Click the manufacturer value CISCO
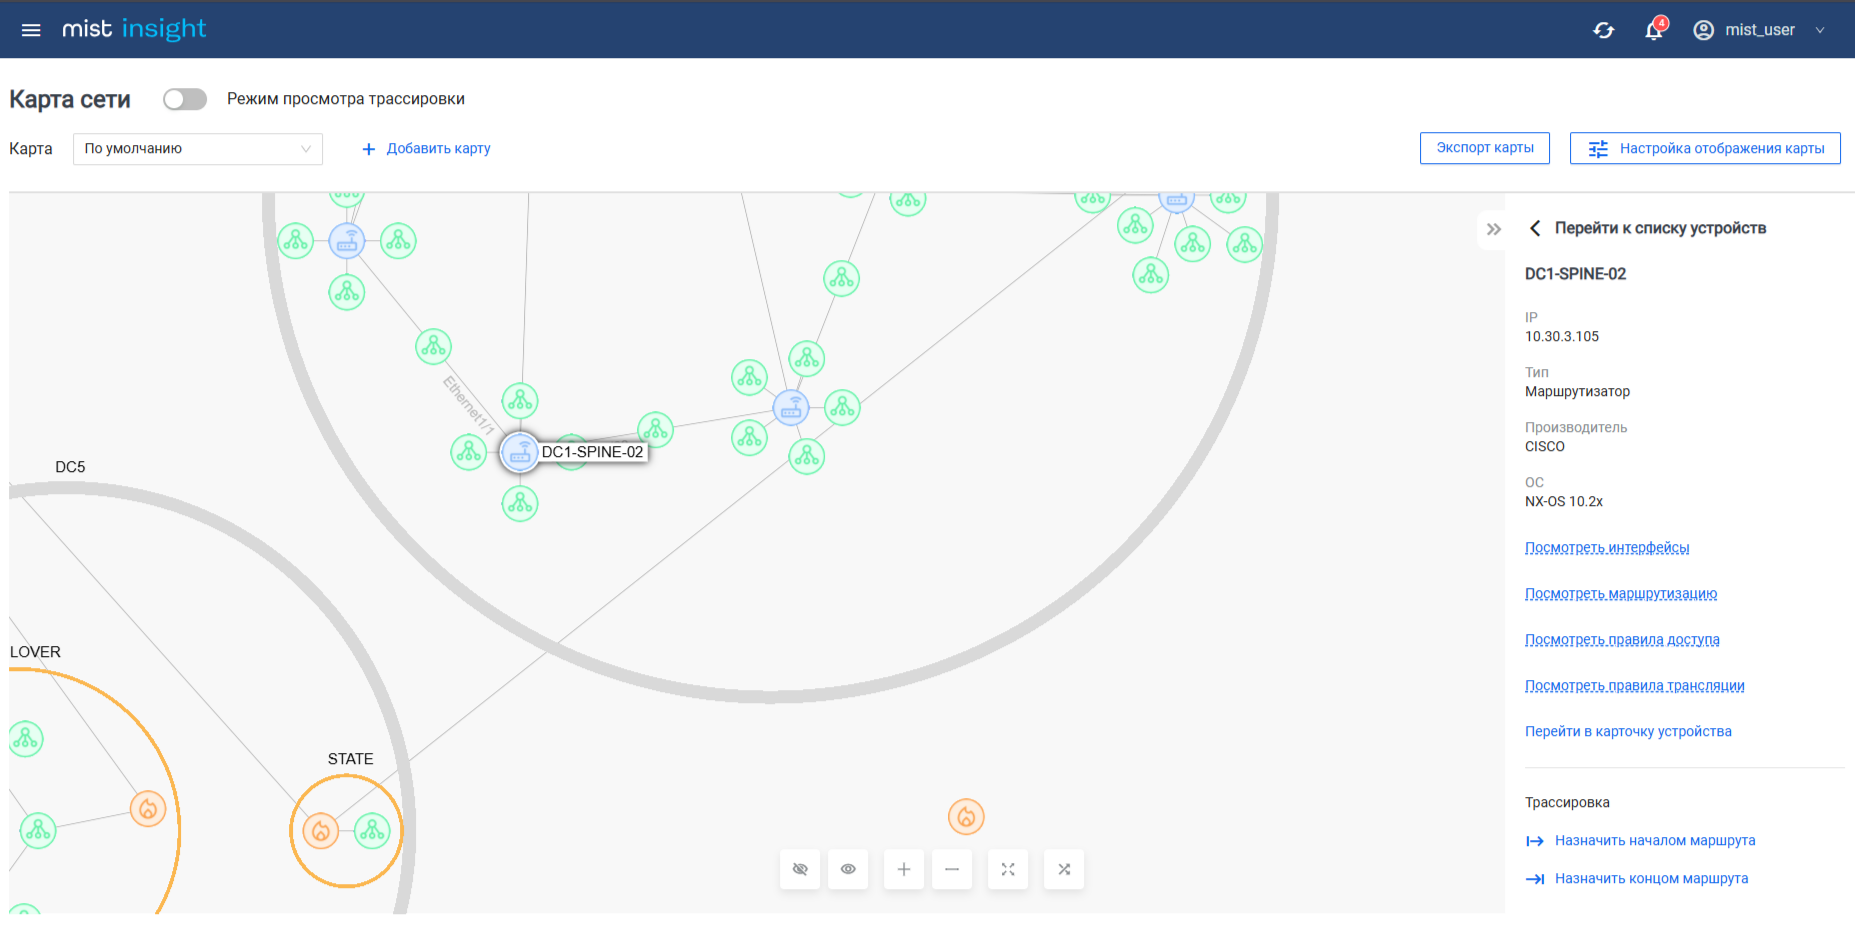 (x=1545, y=446)
